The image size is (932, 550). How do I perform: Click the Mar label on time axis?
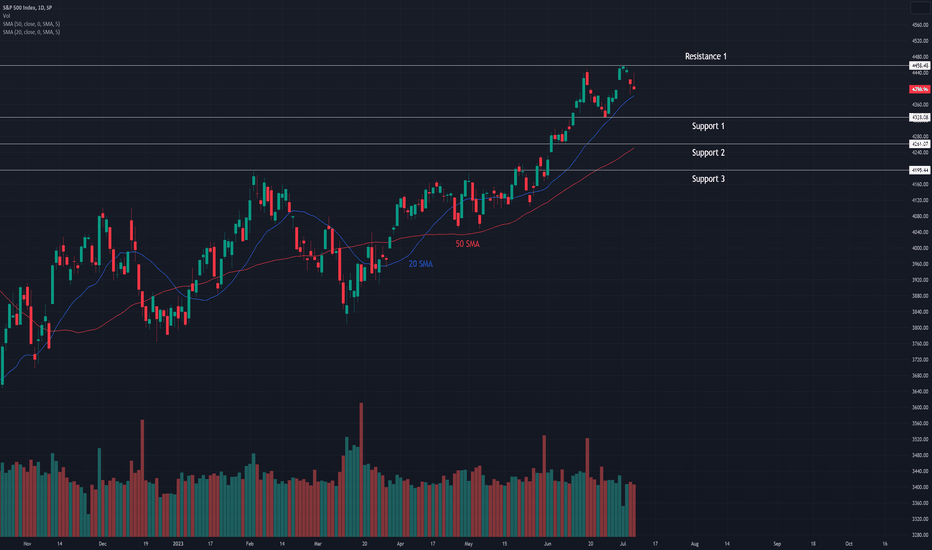(x=317, y=543)
